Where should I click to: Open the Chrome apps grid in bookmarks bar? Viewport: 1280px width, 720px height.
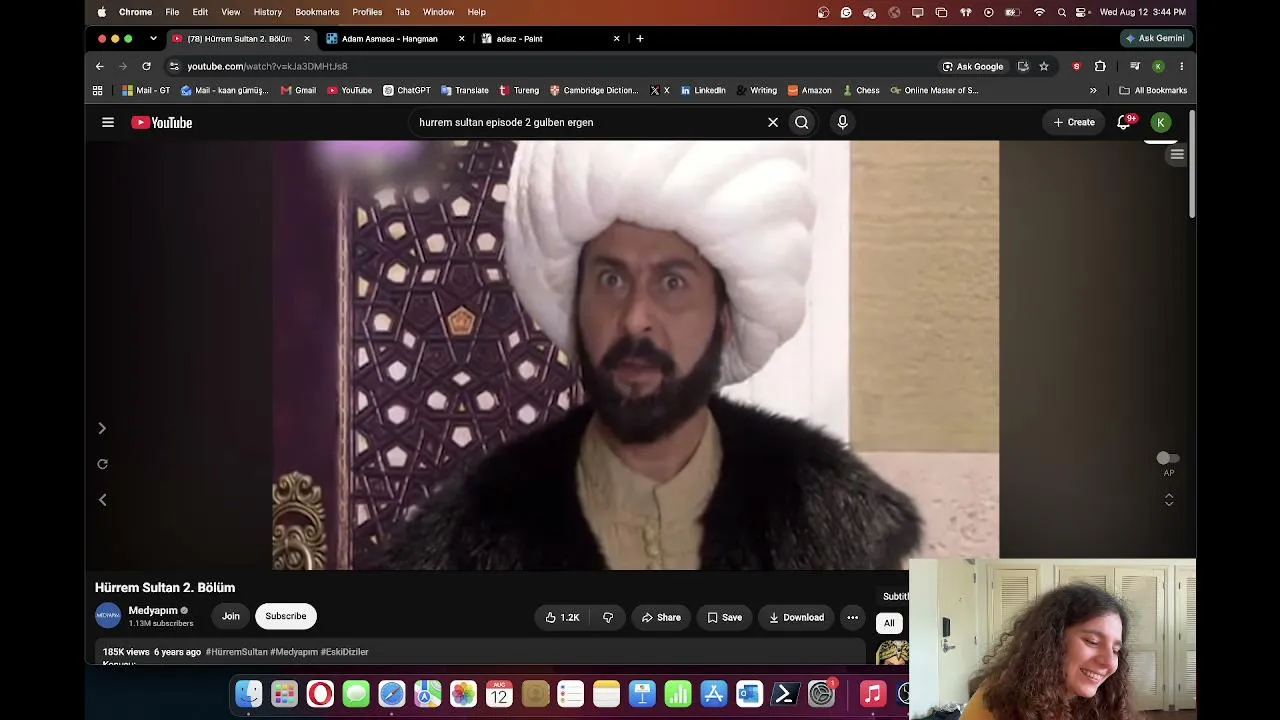(97, 90)
